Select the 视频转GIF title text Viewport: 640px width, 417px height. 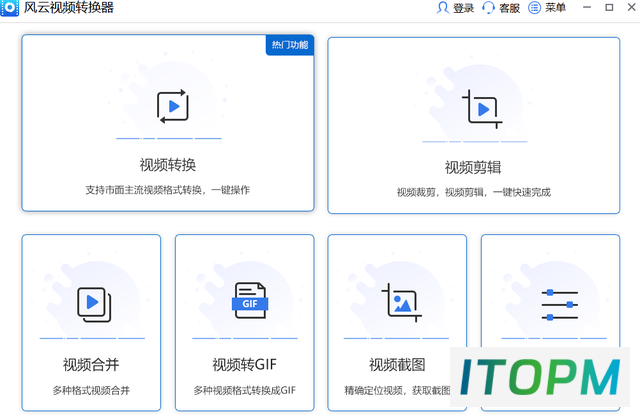click(x=244, y=364)
